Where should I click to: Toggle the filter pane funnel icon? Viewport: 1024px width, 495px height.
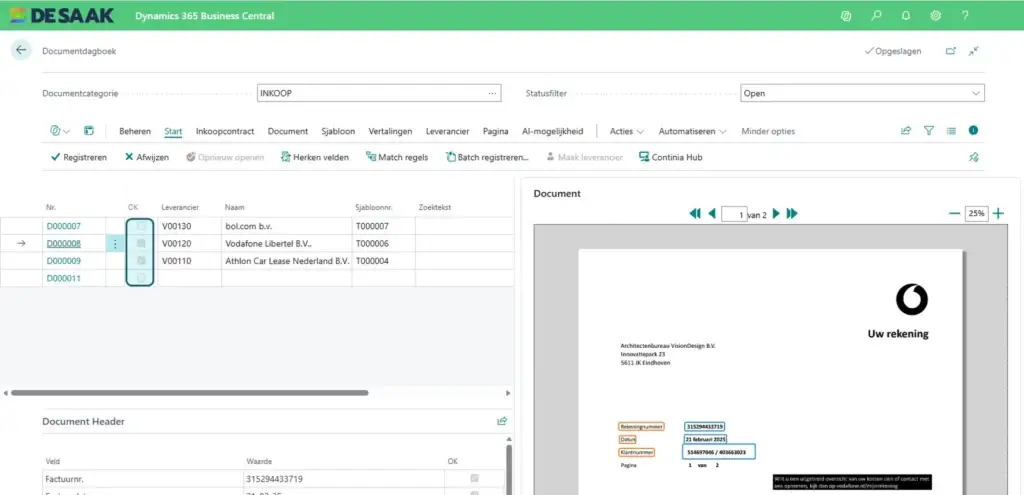click(929, 131)
